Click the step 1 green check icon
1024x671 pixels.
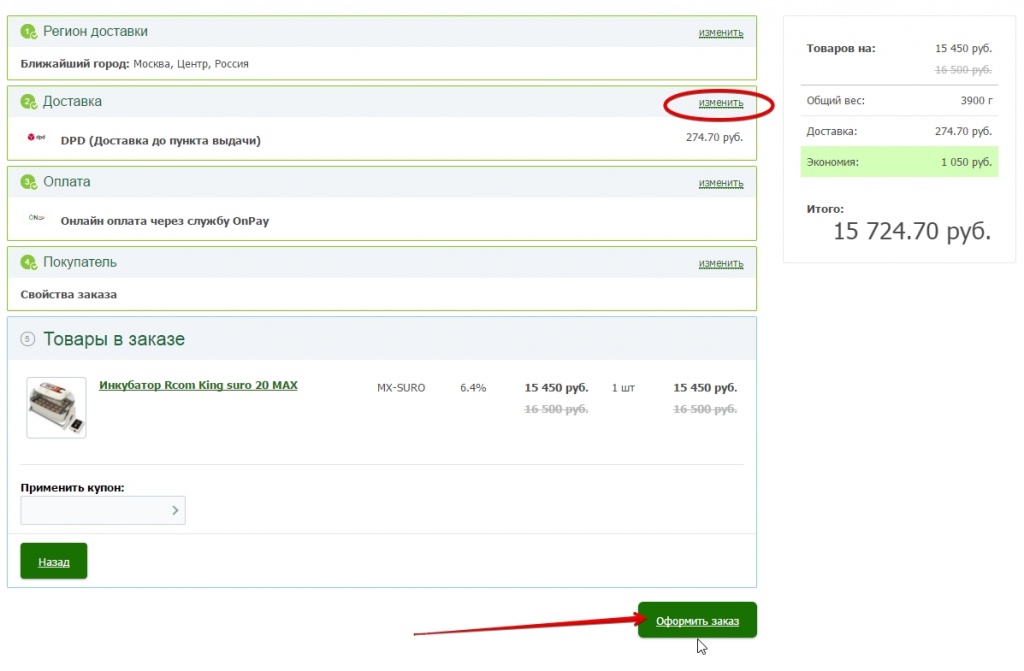click(28, 31)
